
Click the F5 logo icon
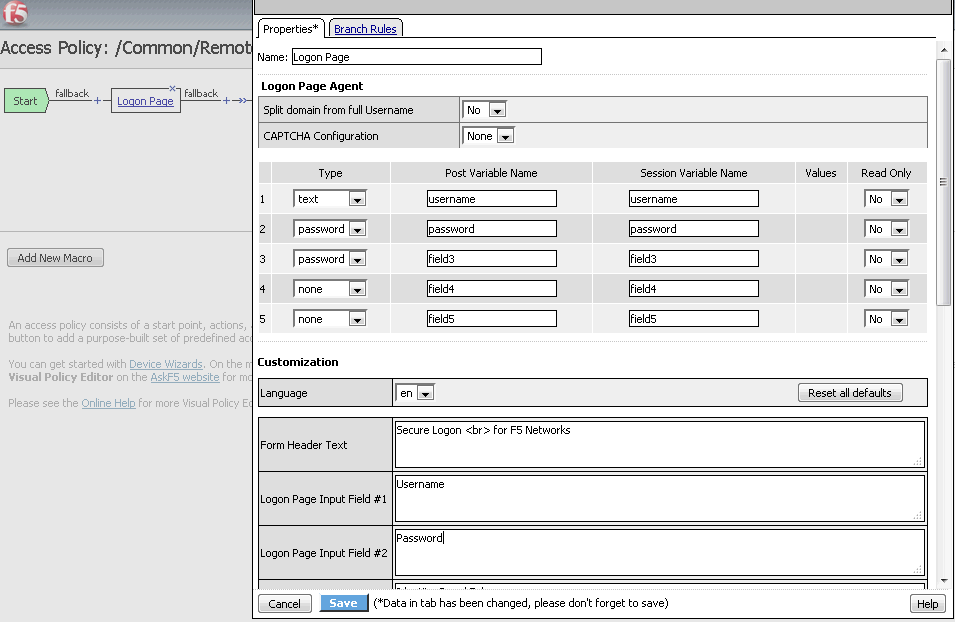point(16,13)
